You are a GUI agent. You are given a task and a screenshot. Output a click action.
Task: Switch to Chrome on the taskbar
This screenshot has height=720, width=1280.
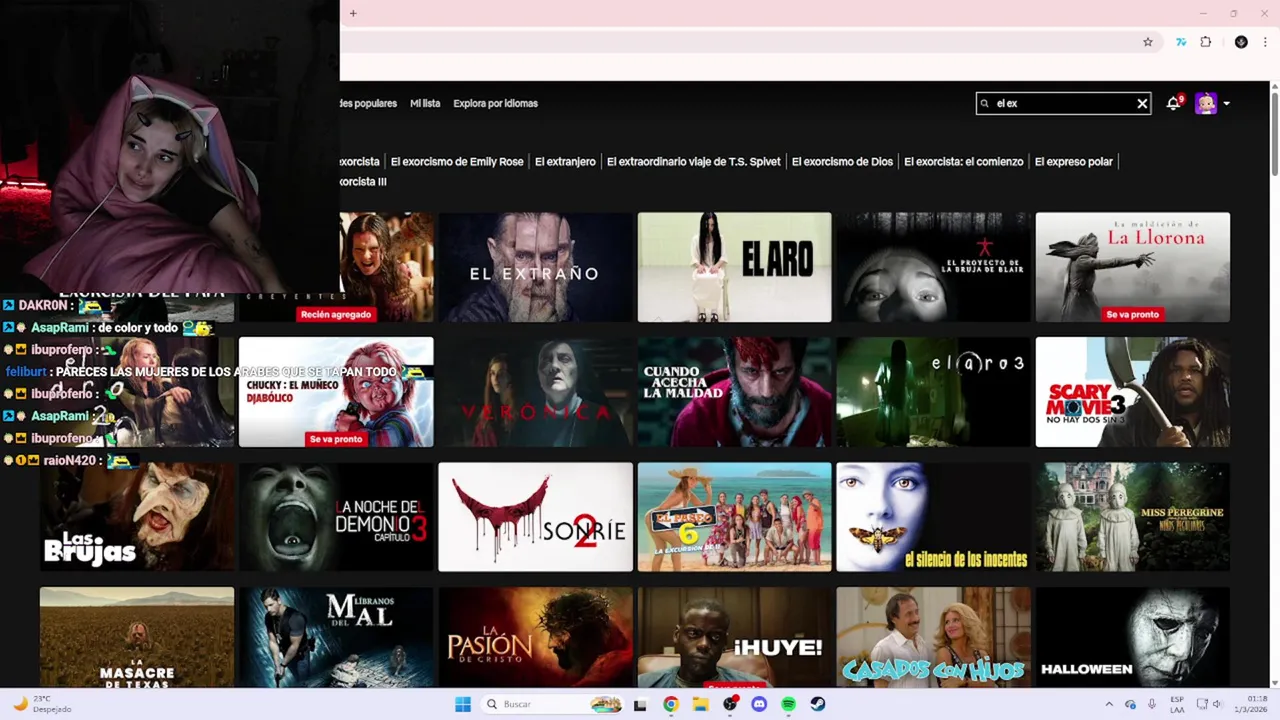point(670,704)
